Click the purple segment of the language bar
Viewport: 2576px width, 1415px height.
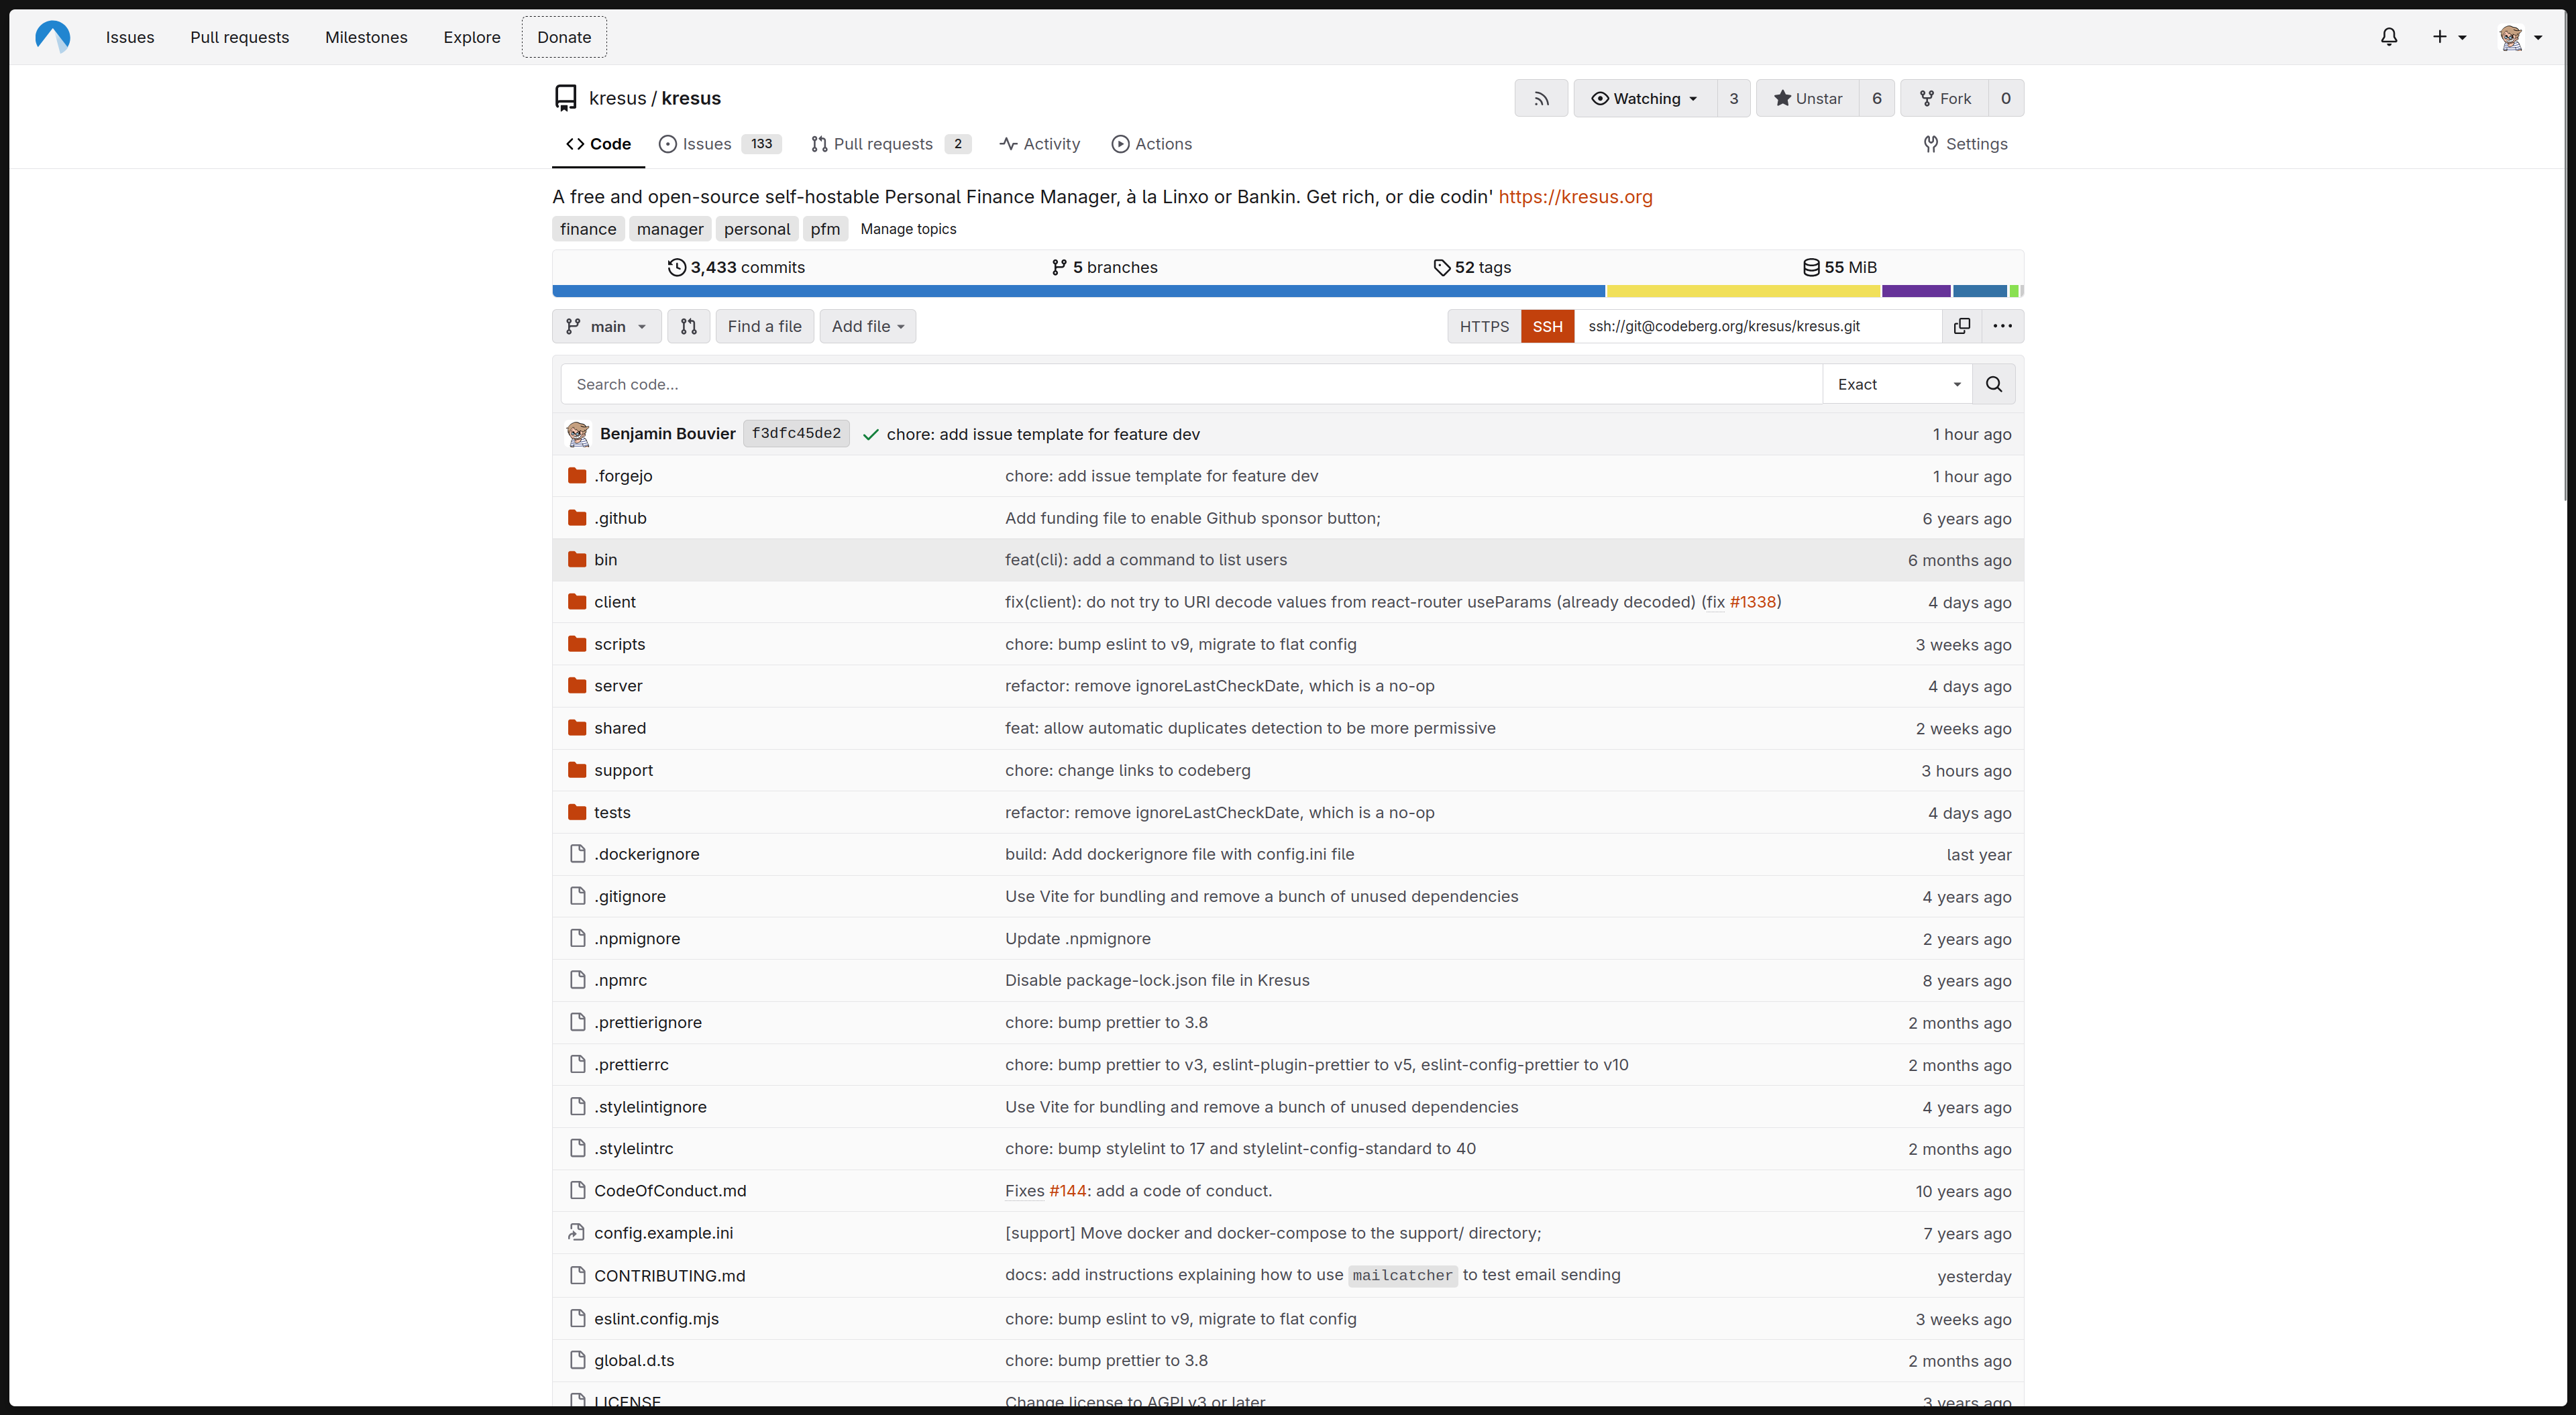1916,291
